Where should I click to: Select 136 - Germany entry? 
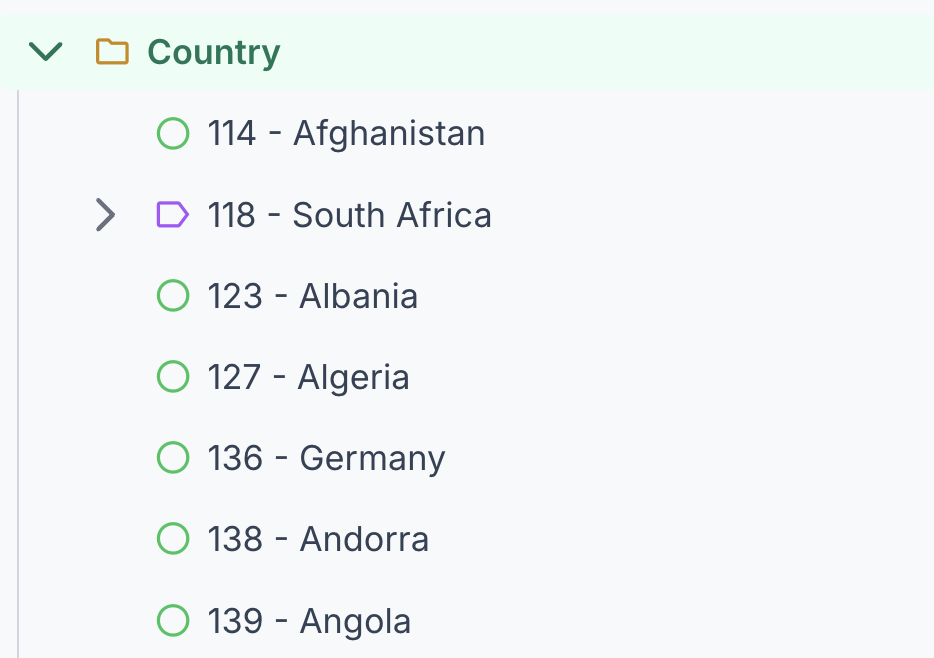[x=326, y=458]
